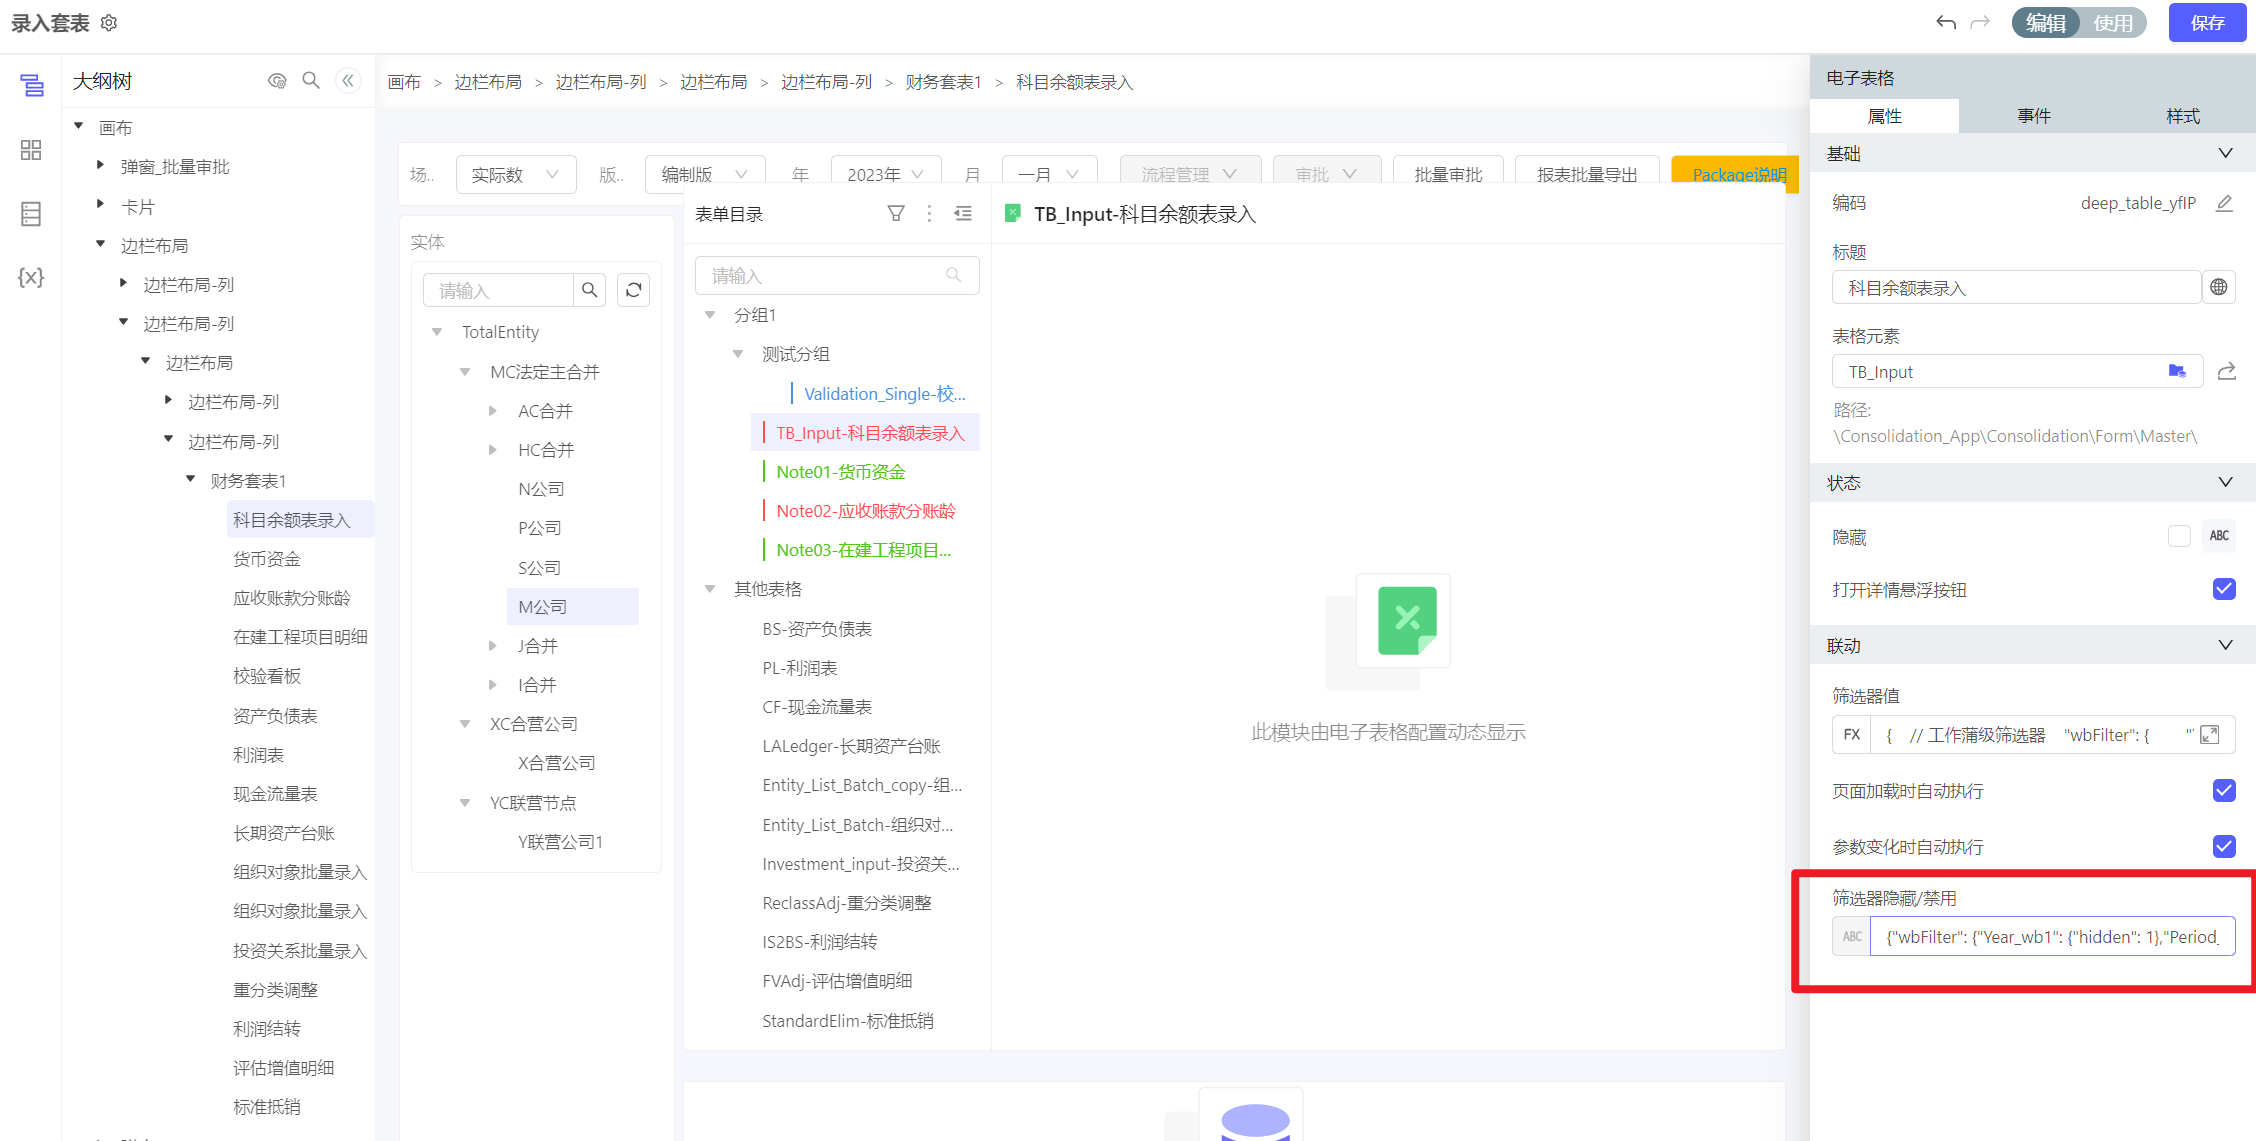Screen dimensions: 2256x1141
Task: Click the settings gear next to 录入套表
Action: [x=109, y=22]
